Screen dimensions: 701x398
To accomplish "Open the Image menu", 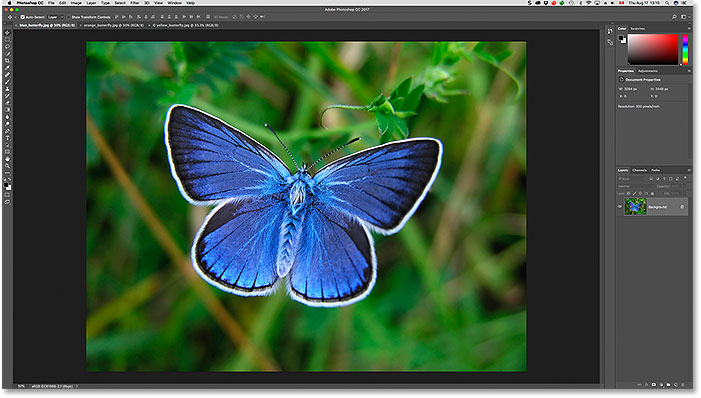I will point(76,3).
